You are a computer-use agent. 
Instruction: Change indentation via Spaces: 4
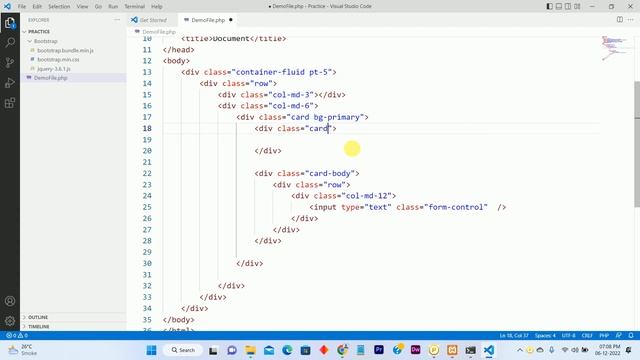545,336
